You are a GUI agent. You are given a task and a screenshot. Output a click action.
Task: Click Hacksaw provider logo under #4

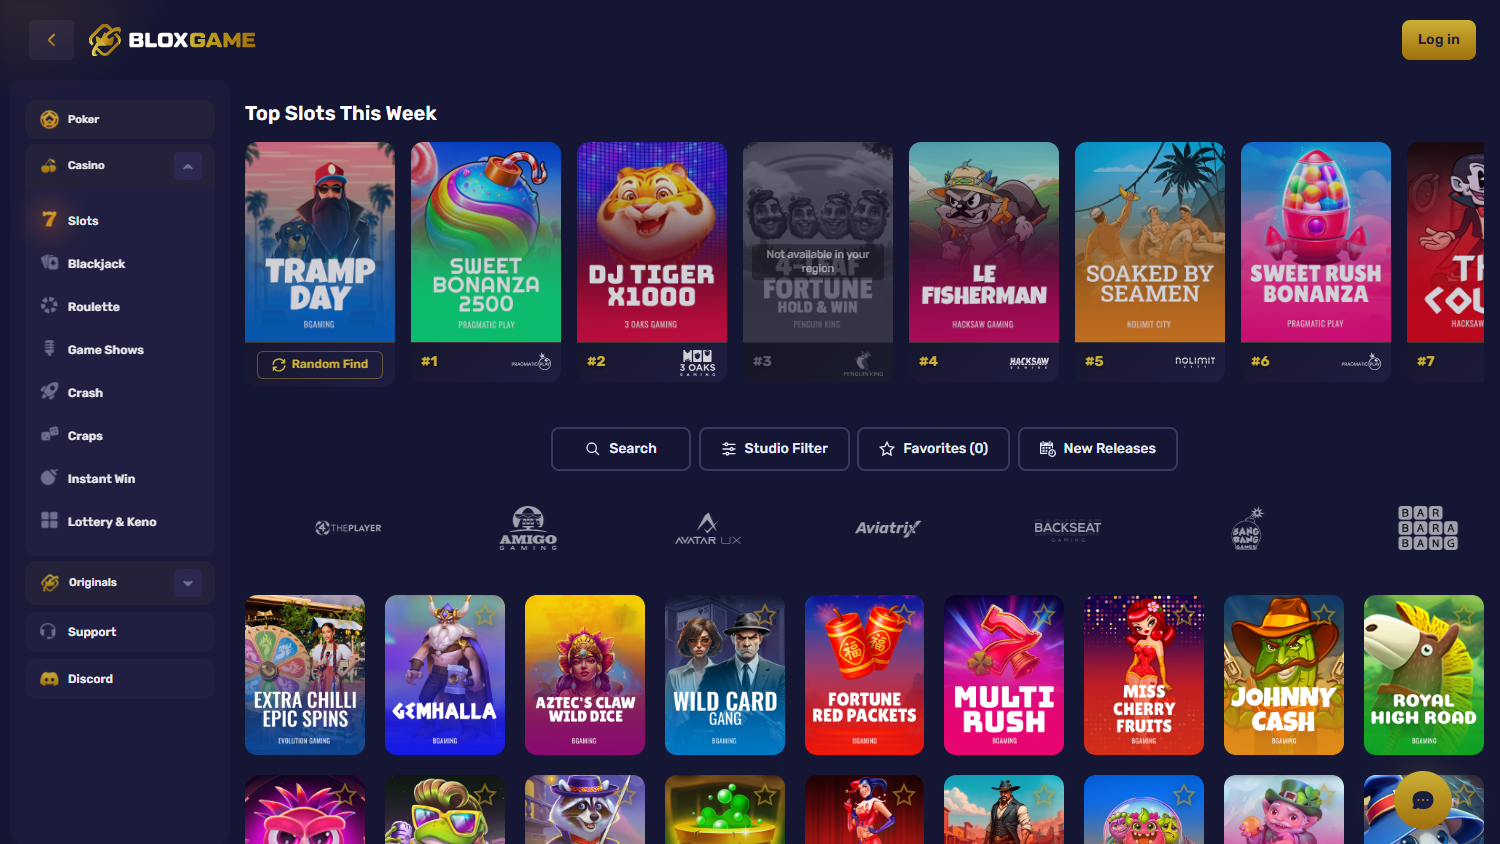[x=1029, y=362]
